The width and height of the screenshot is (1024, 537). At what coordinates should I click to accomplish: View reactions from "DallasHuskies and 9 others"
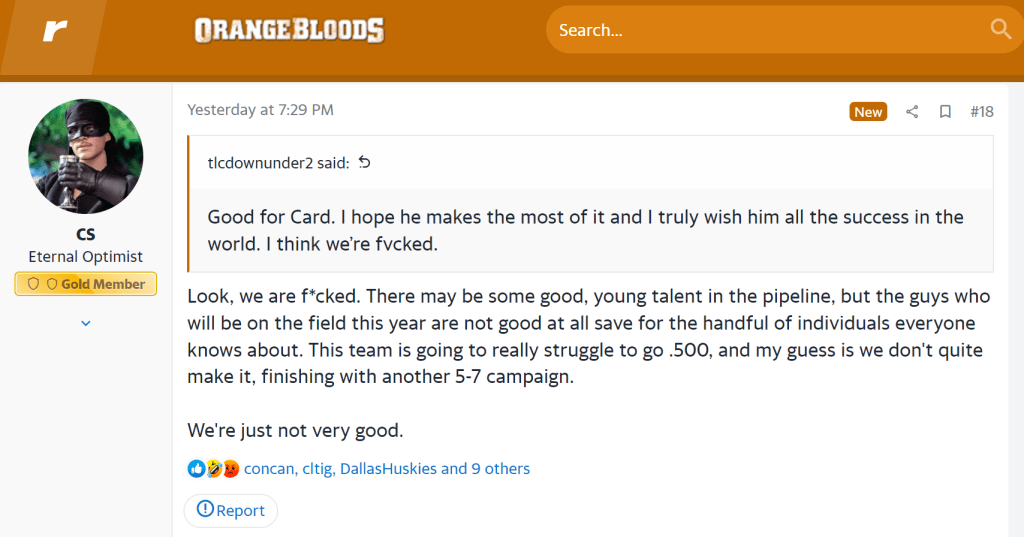[435, 468]
